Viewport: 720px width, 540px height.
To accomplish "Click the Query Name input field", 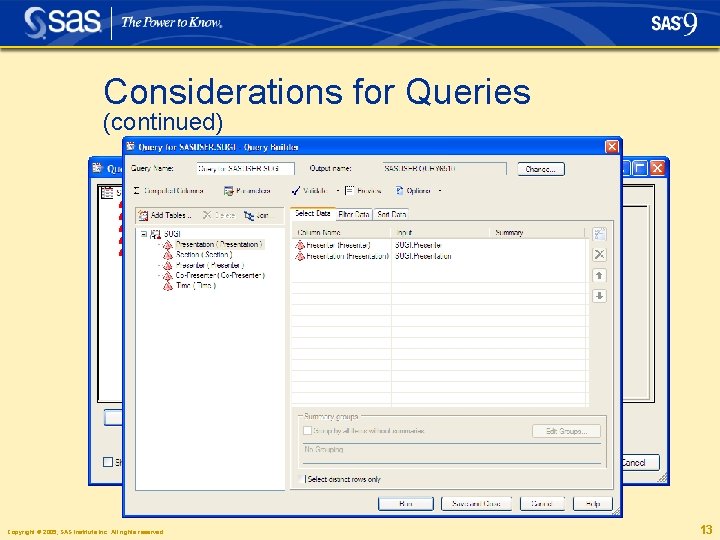I will [x=246, y=169].
